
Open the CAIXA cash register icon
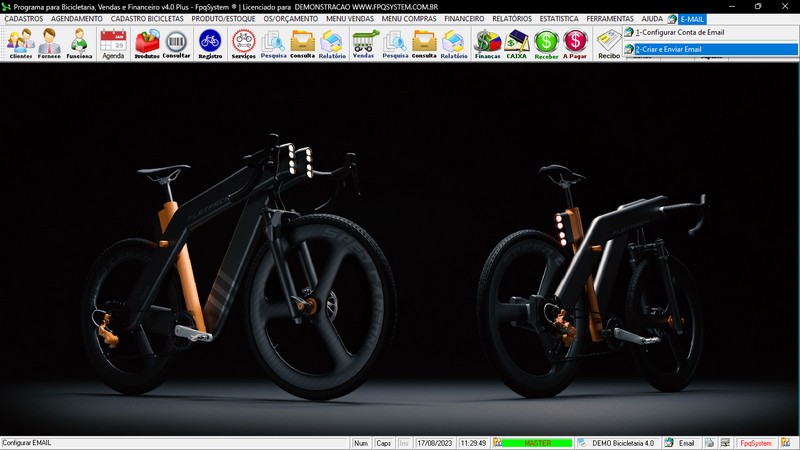click(517, 43)
